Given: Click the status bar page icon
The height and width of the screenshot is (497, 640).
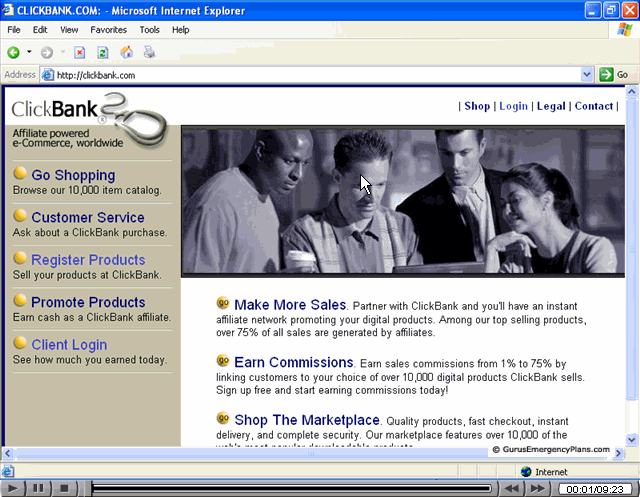Looking at the screenshot, I should tap(8, 471).
